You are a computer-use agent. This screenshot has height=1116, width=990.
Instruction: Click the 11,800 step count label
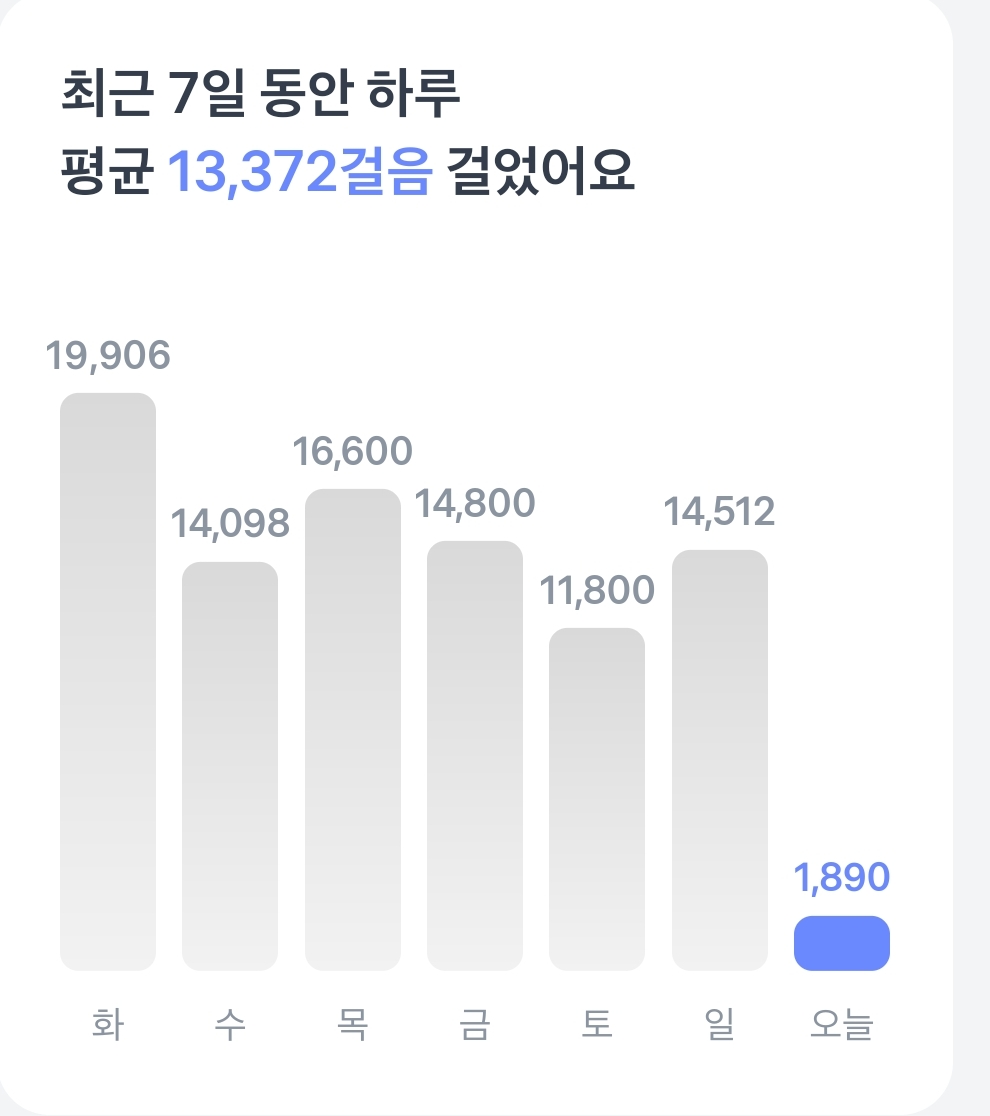597,590
